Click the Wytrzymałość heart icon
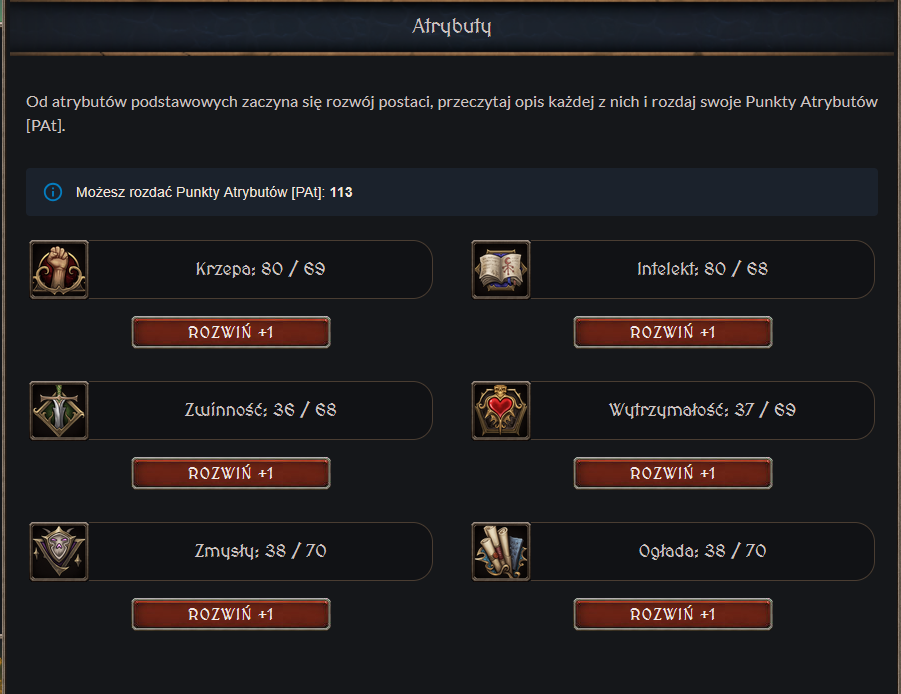The width and height of the screenshot is (901, 694). [x=501, y=410]
